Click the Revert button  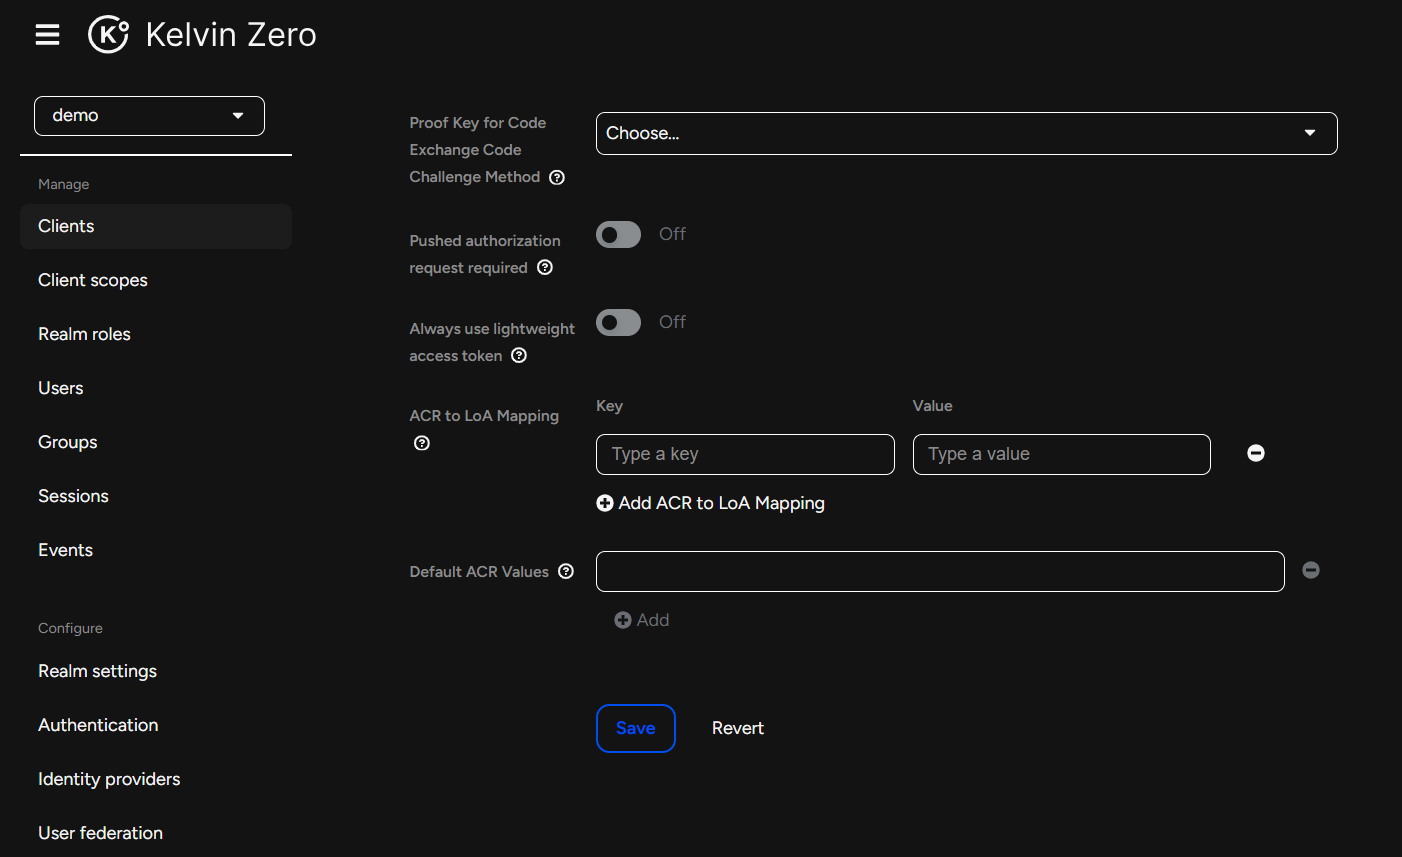click(738, 728)
